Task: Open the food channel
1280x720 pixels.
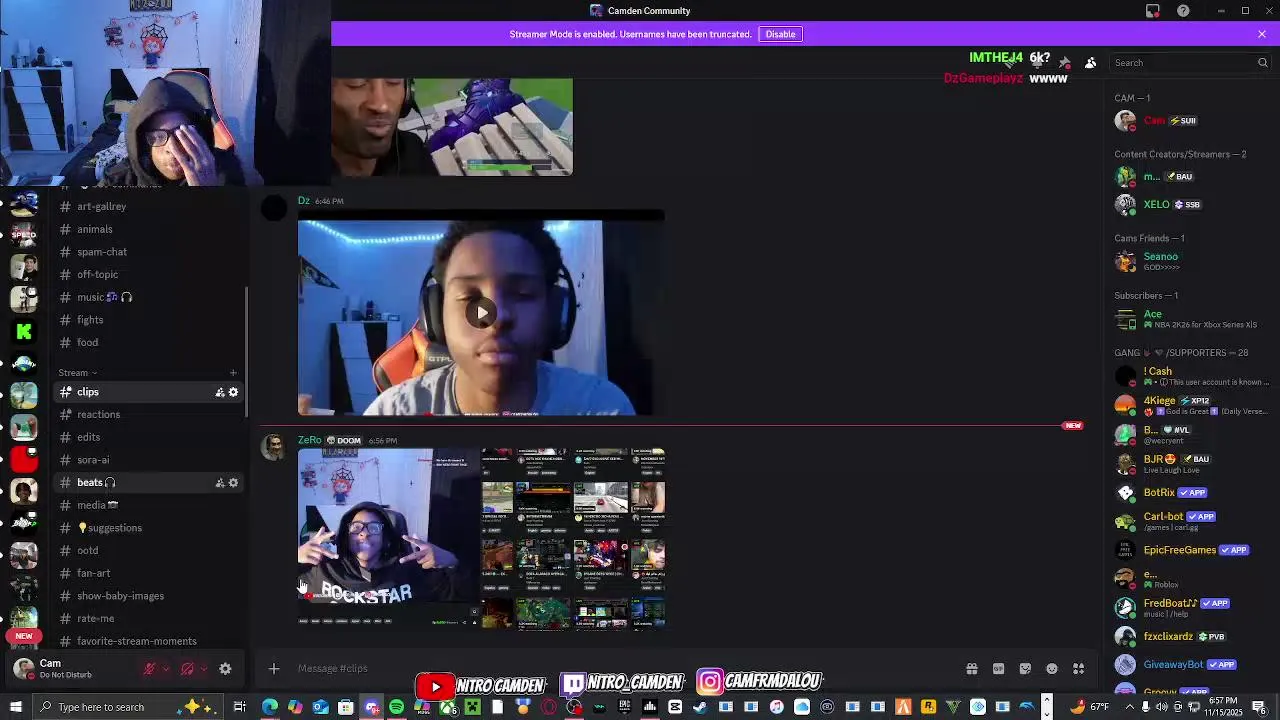Action: [148, 342]
